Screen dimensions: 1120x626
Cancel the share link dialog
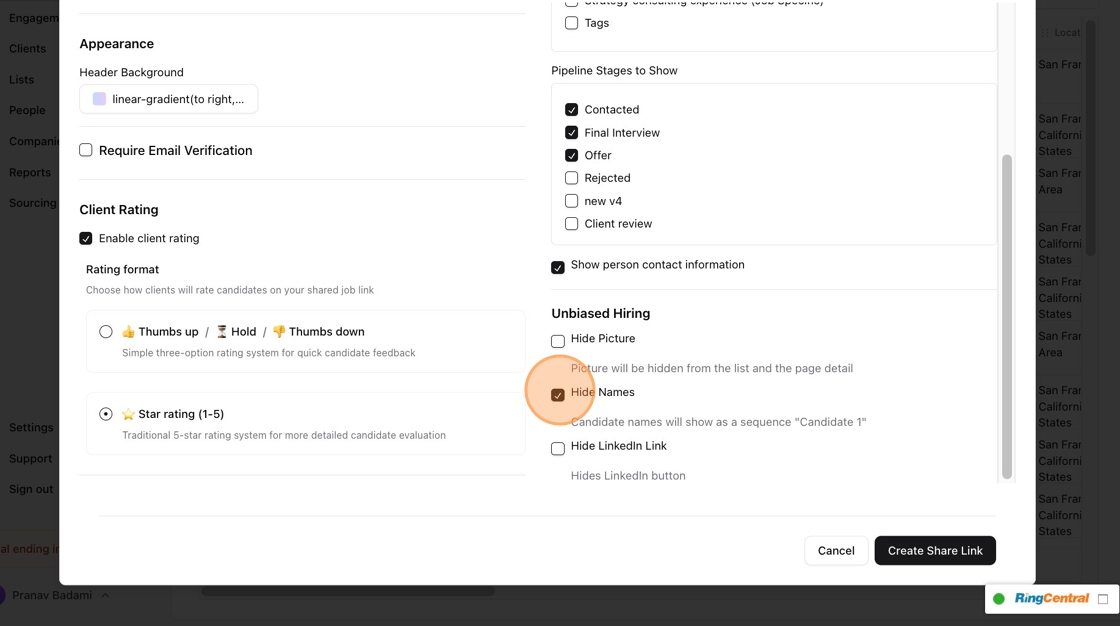pos(836,551)
